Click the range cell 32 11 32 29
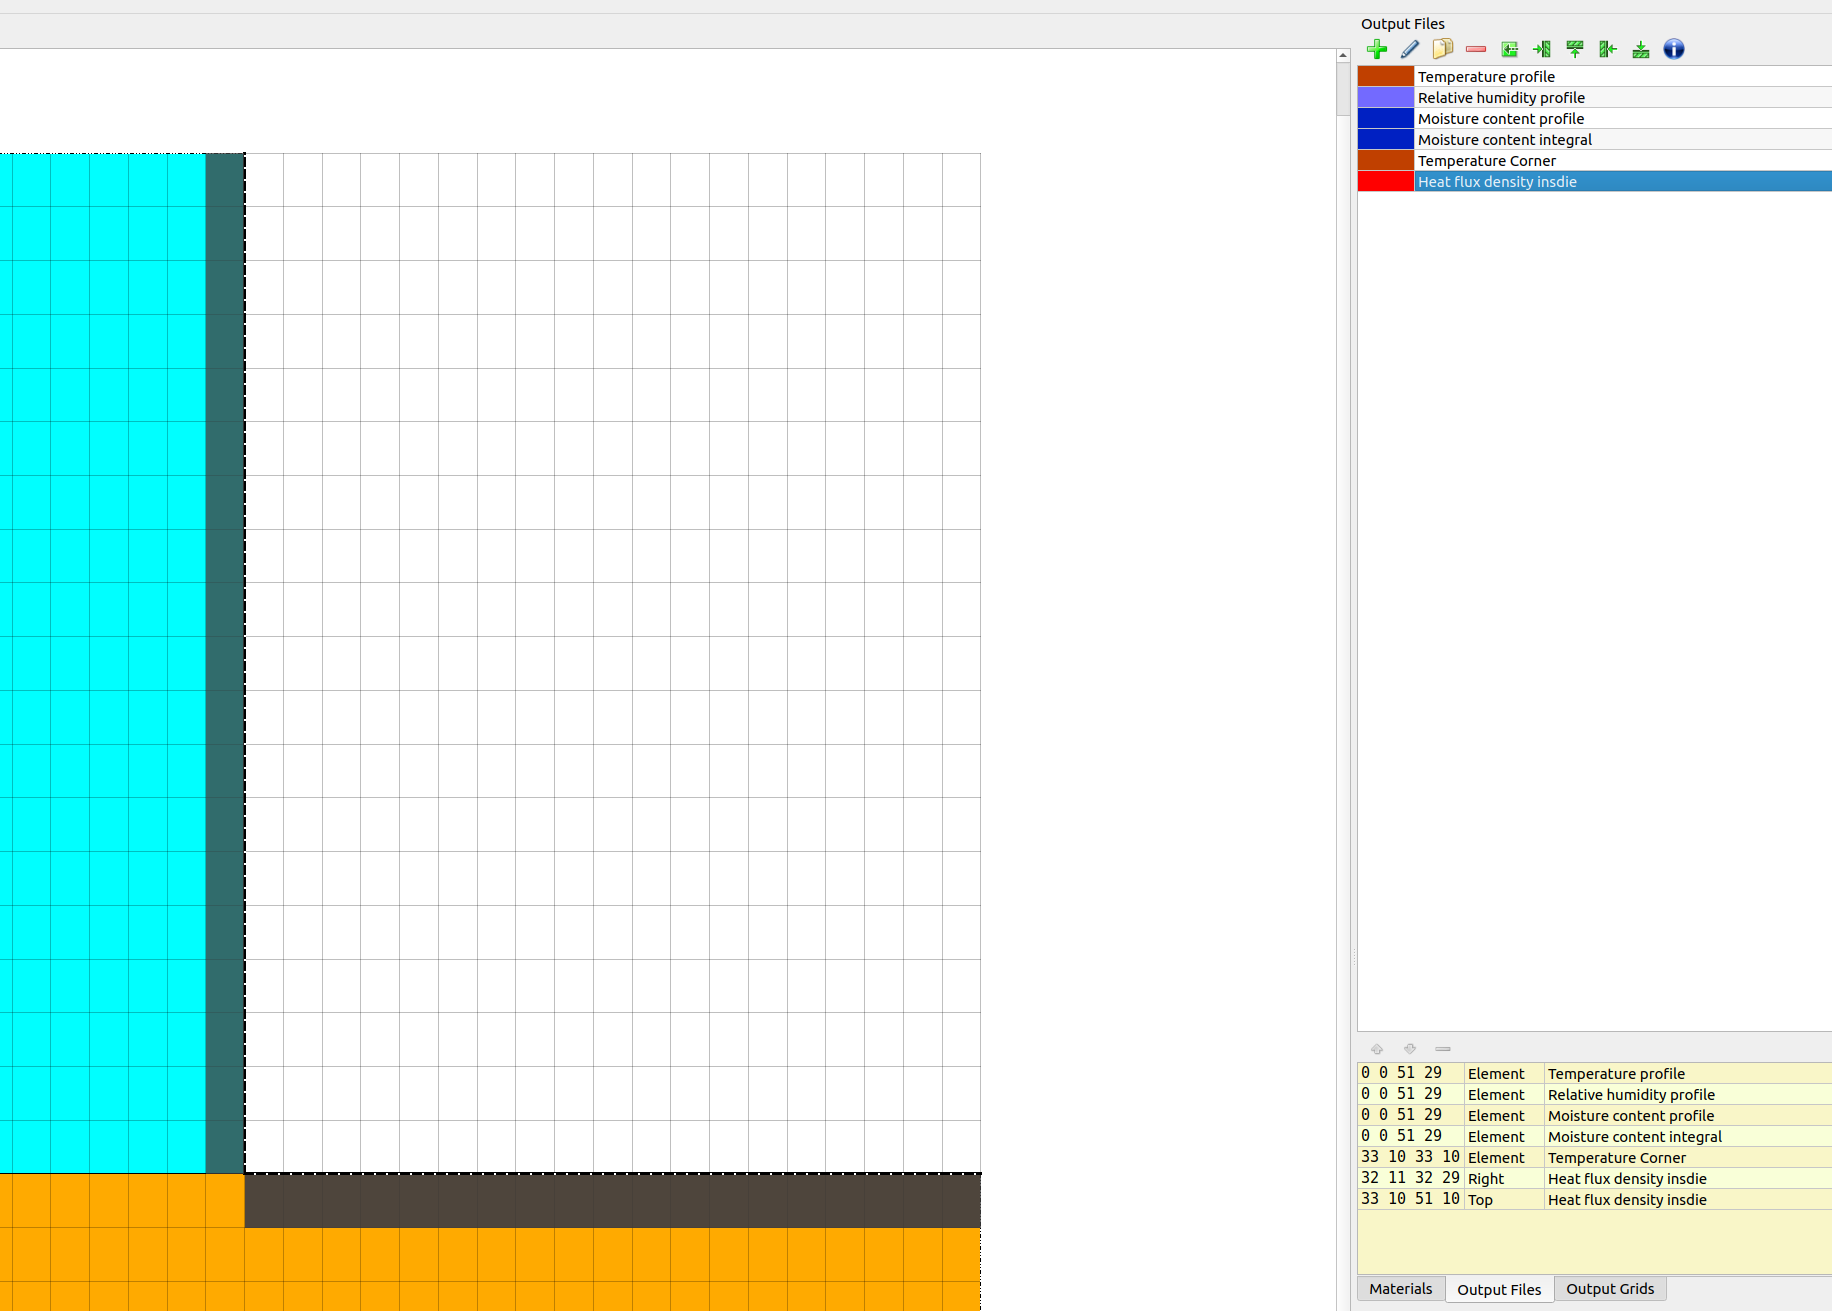Viewport: 1832px width, 1311px height. point(1411,1179)
